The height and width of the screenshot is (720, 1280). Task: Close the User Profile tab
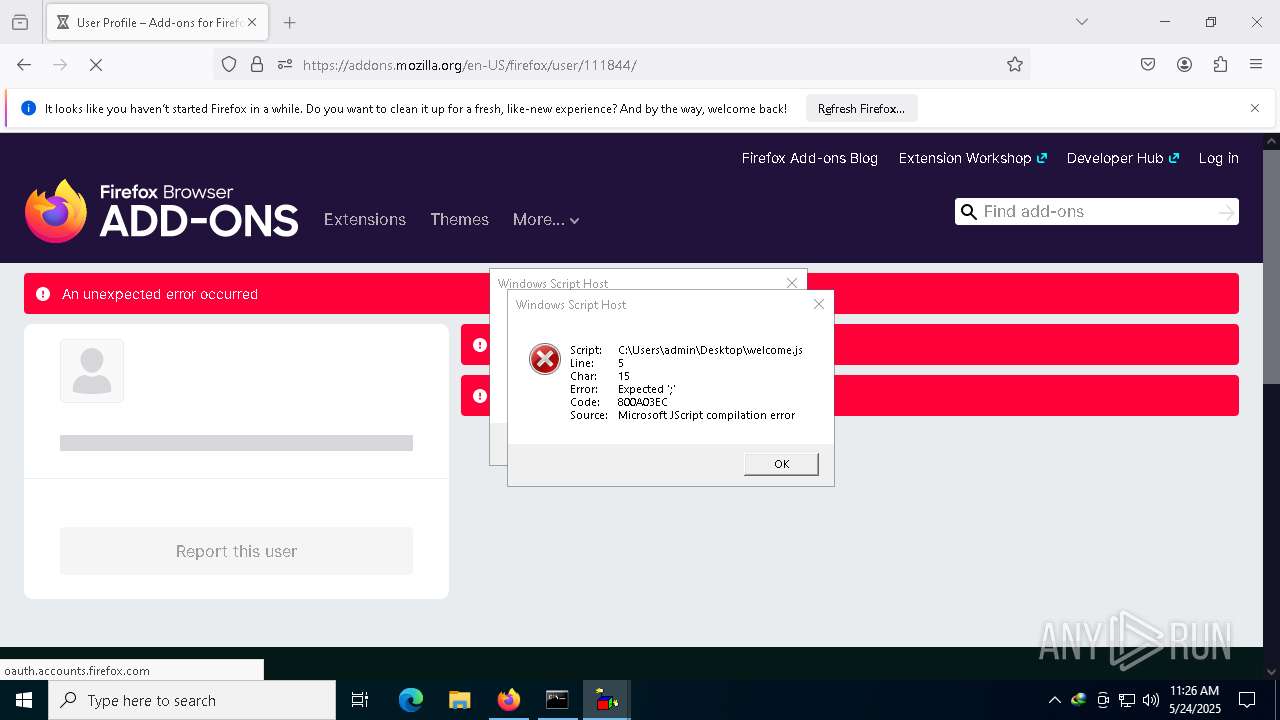click(252, 22)
